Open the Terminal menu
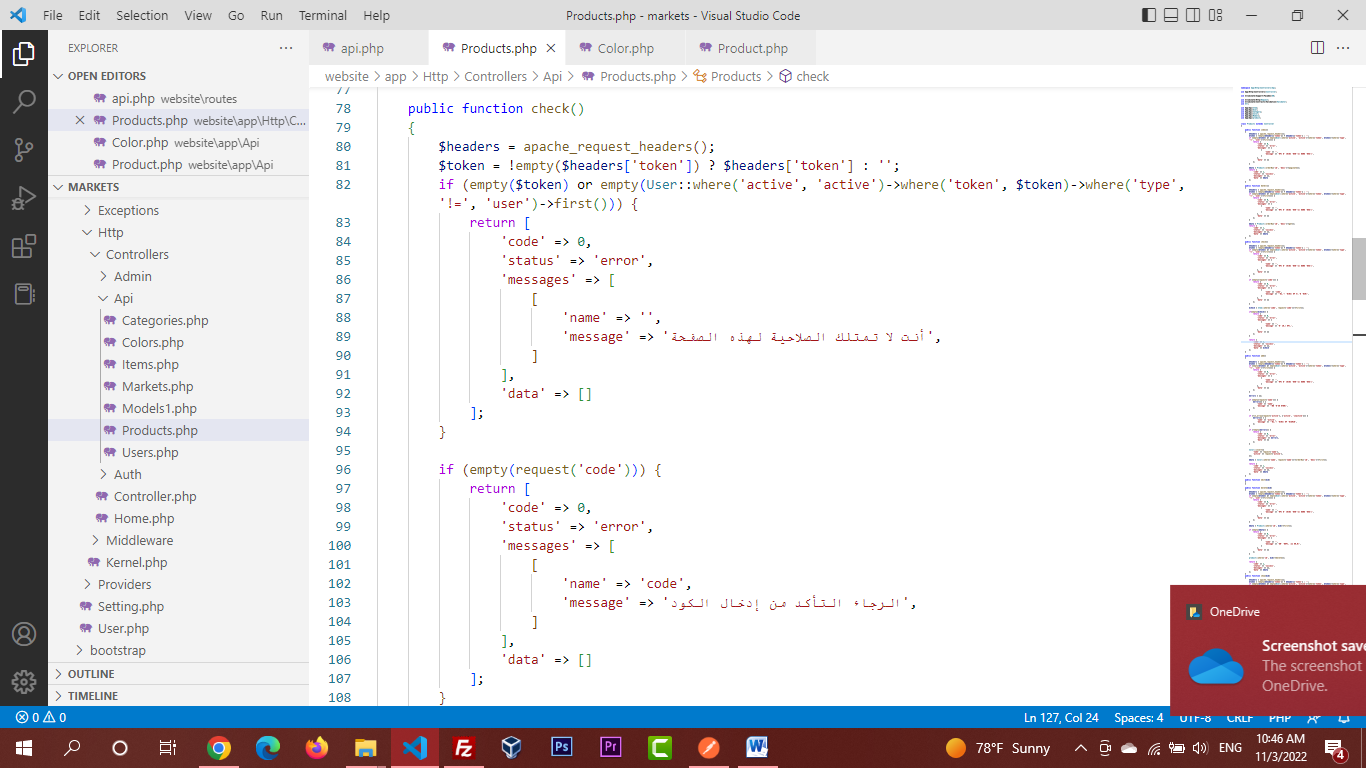This screenshot has width=1366, height=768. tap(323, 16)
